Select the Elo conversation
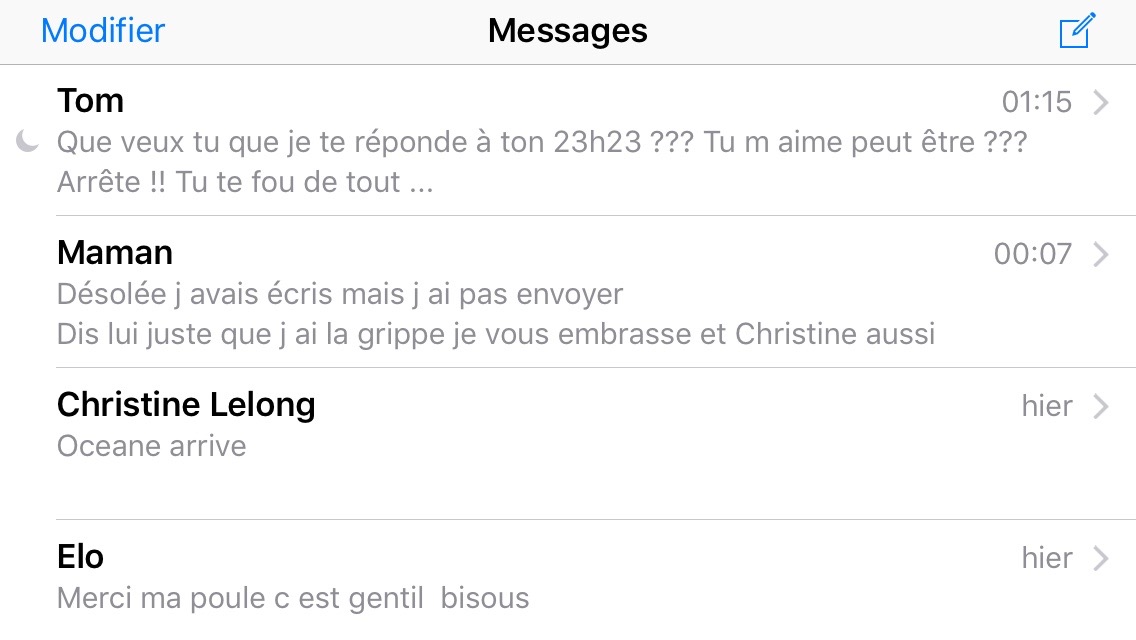The image size is (1136, 640). click(81, 557)
